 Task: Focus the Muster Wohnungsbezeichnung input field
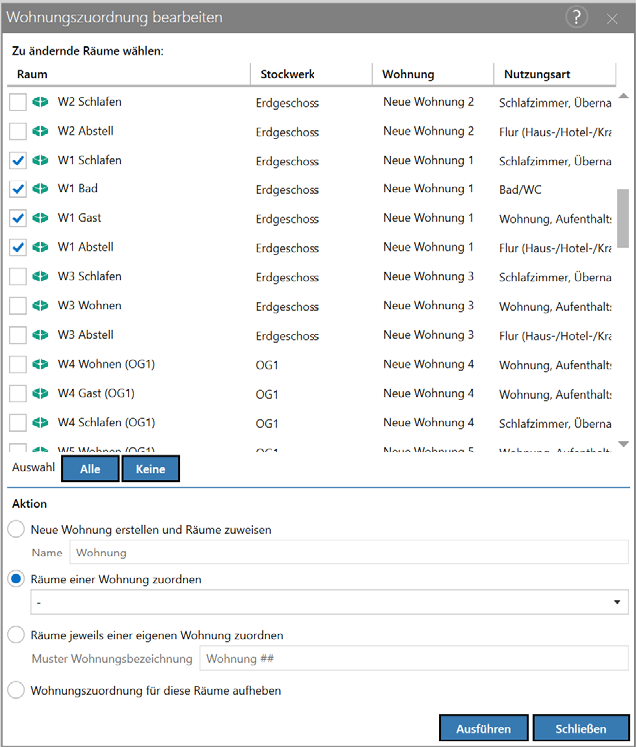[414, 658]
